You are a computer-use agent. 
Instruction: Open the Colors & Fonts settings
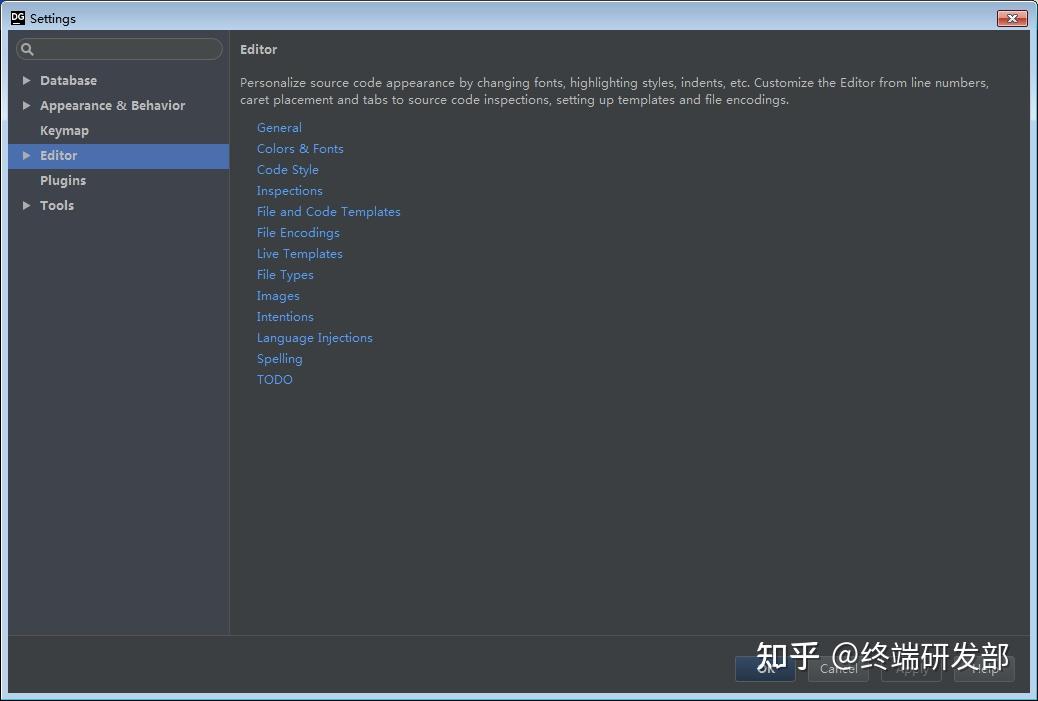(x=300, y=148)
